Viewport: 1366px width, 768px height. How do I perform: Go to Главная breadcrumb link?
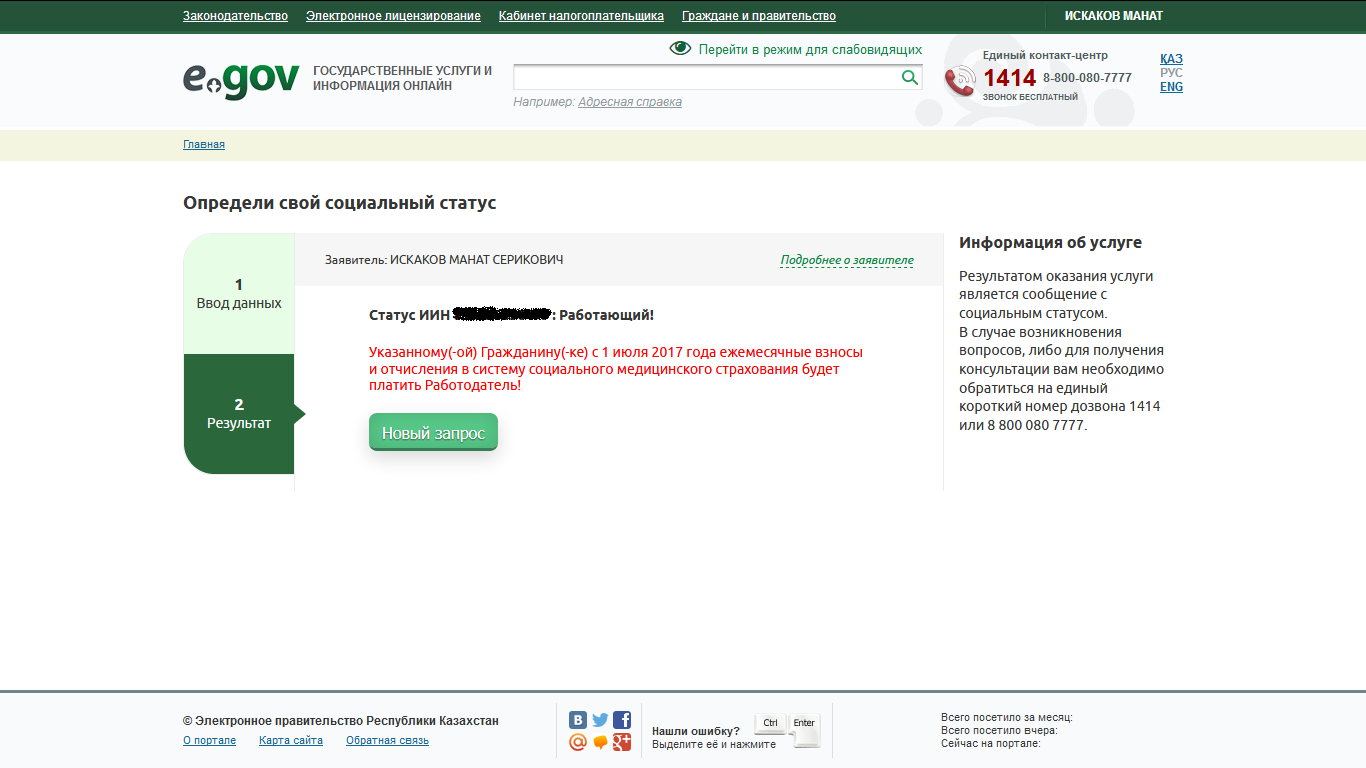204,144
